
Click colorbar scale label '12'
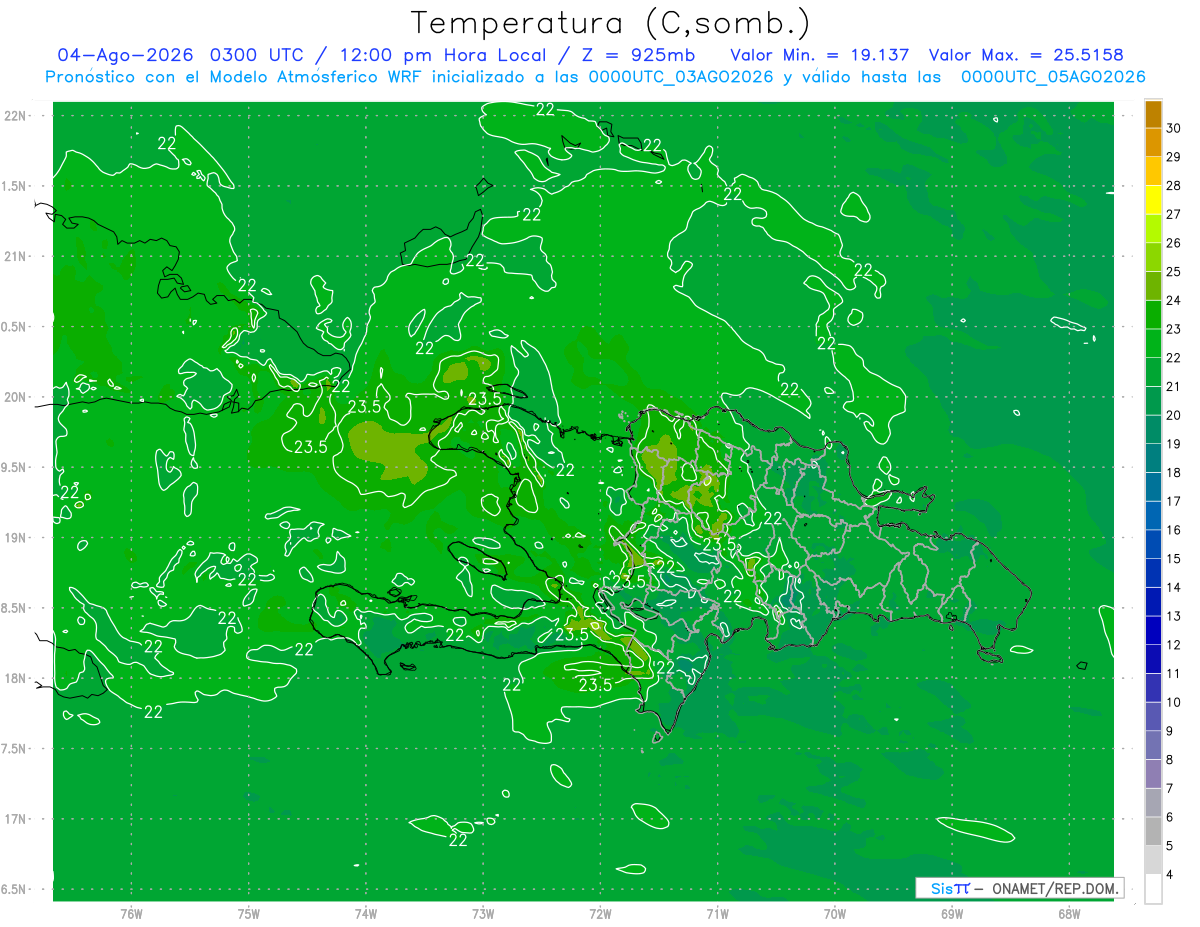(x=1174, y=645)
